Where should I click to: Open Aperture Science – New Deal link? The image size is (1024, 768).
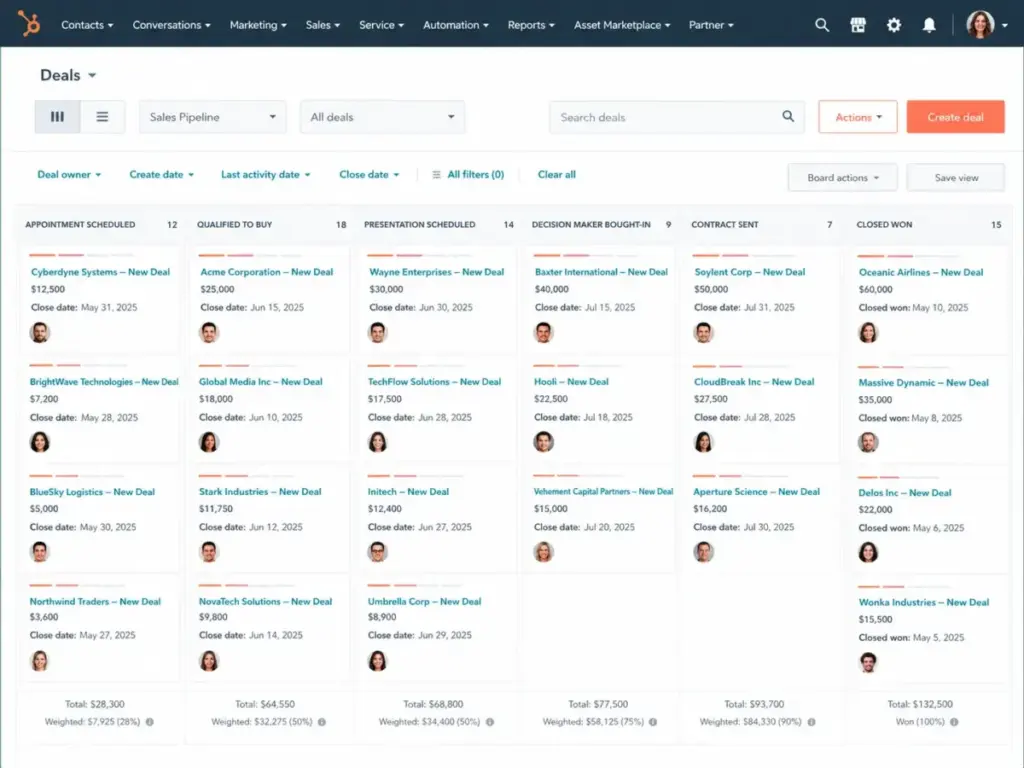coord(756,491)
